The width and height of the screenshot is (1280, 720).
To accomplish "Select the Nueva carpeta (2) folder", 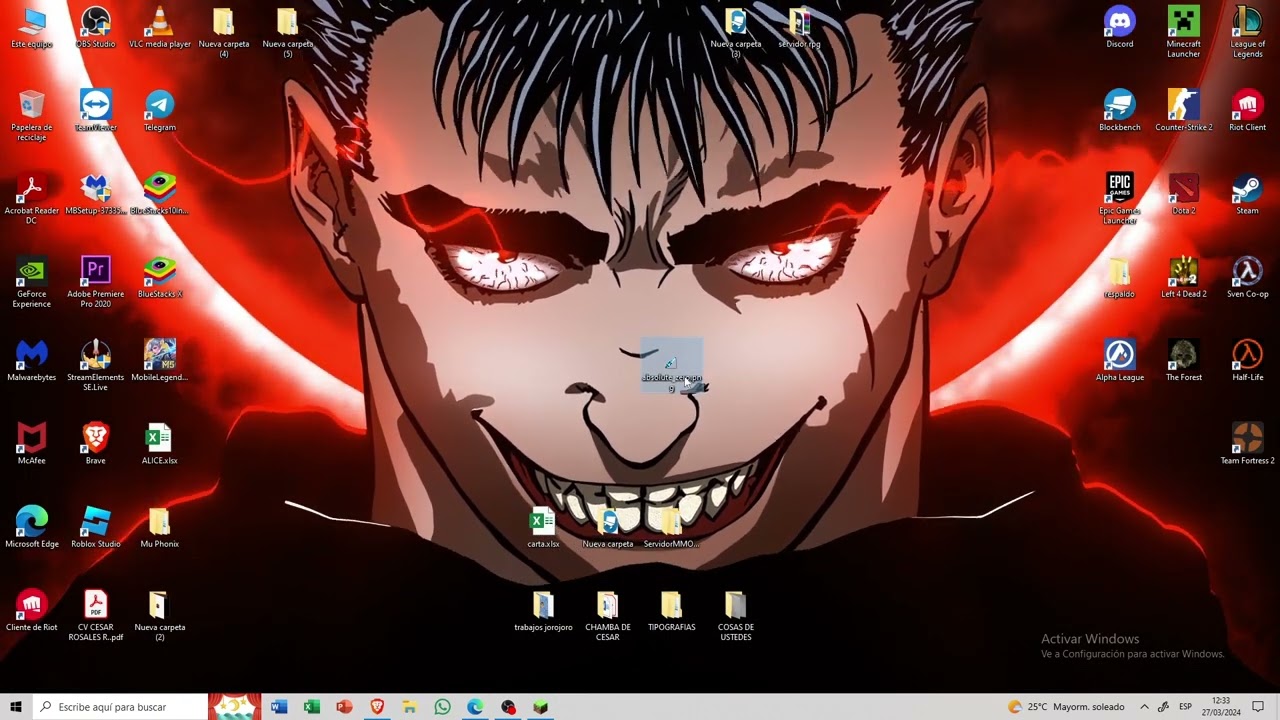I will pos(160,616).
